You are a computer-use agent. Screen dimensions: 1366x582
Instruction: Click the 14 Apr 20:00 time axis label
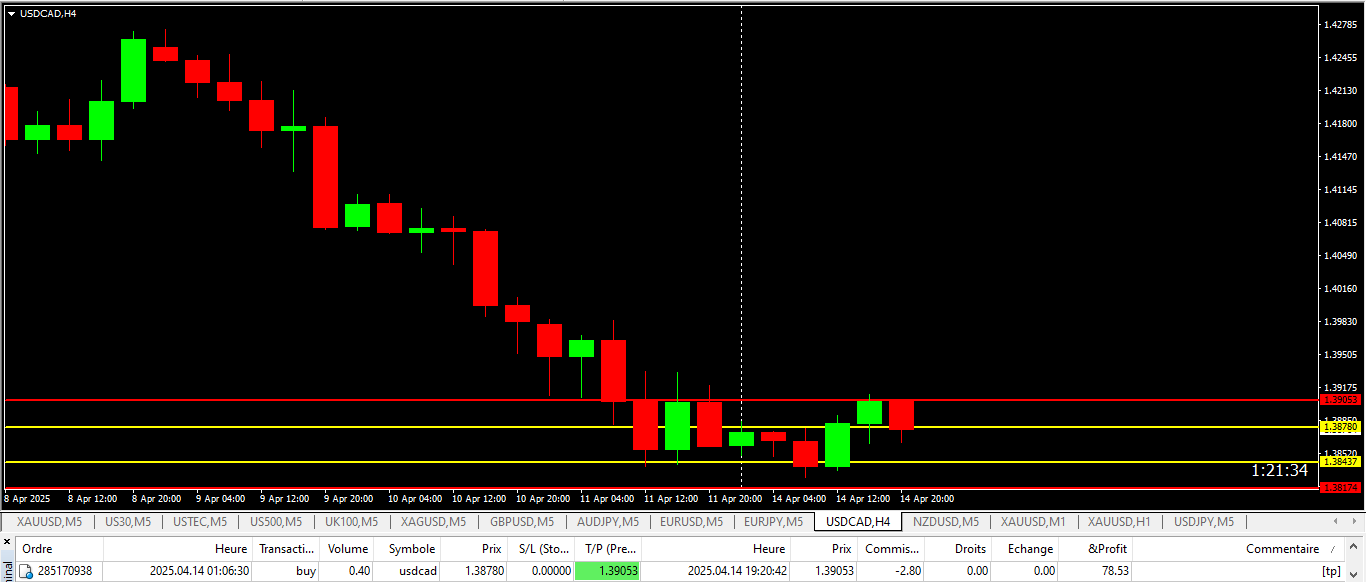click(927, 498)
